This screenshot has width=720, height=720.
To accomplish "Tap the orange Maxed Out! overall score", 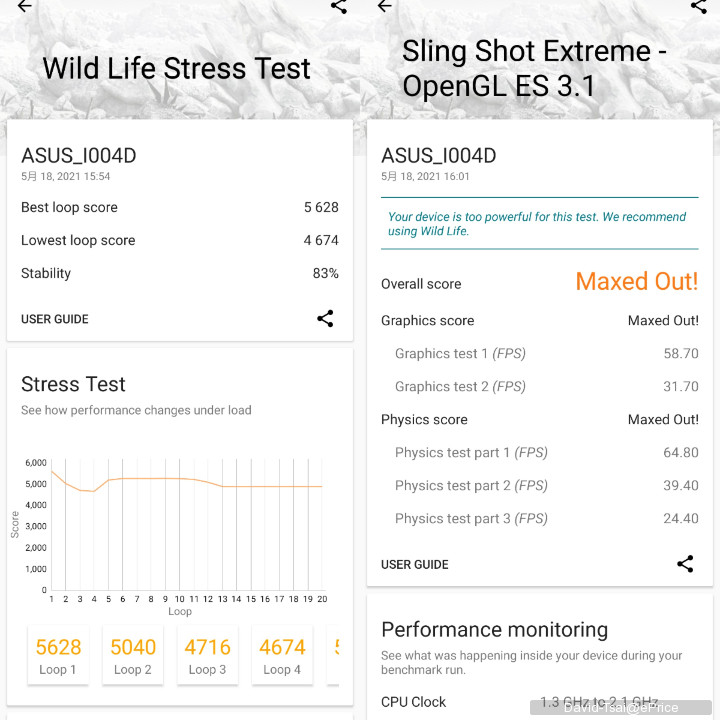I will coord(636,282).
